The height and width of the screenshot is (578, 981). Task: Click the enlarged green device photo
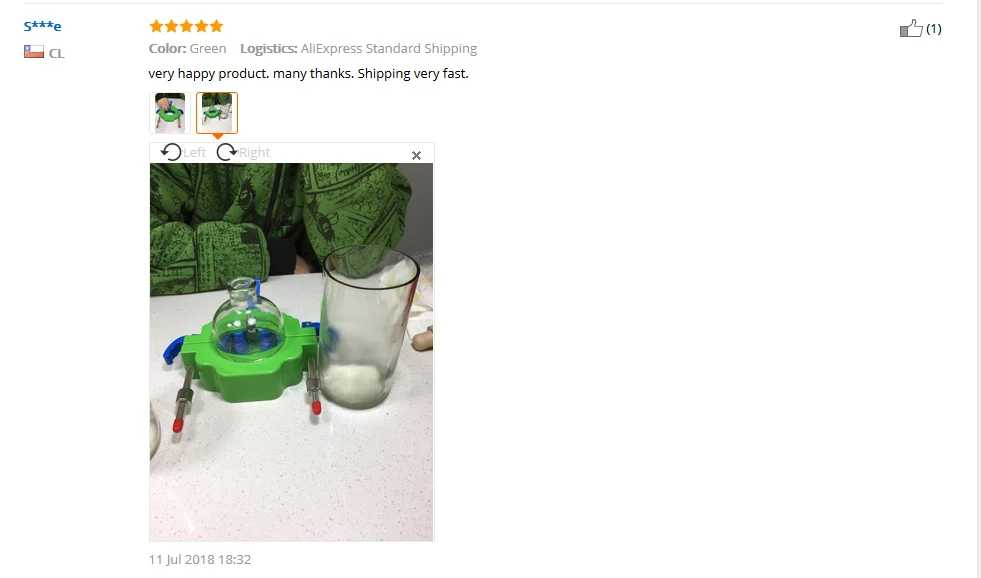[x=292, y=352]
